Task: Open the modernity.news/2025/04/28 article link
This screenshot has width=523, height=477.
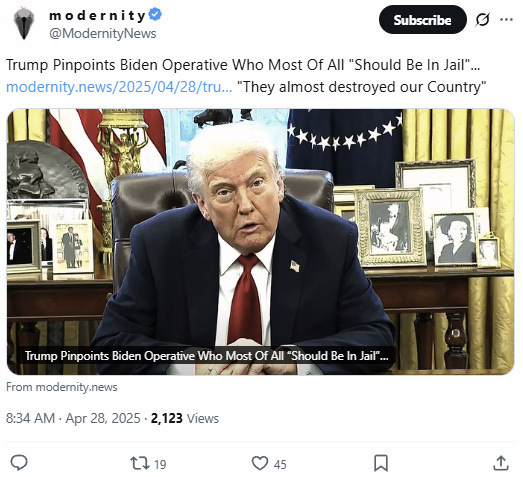Action: 119,87
